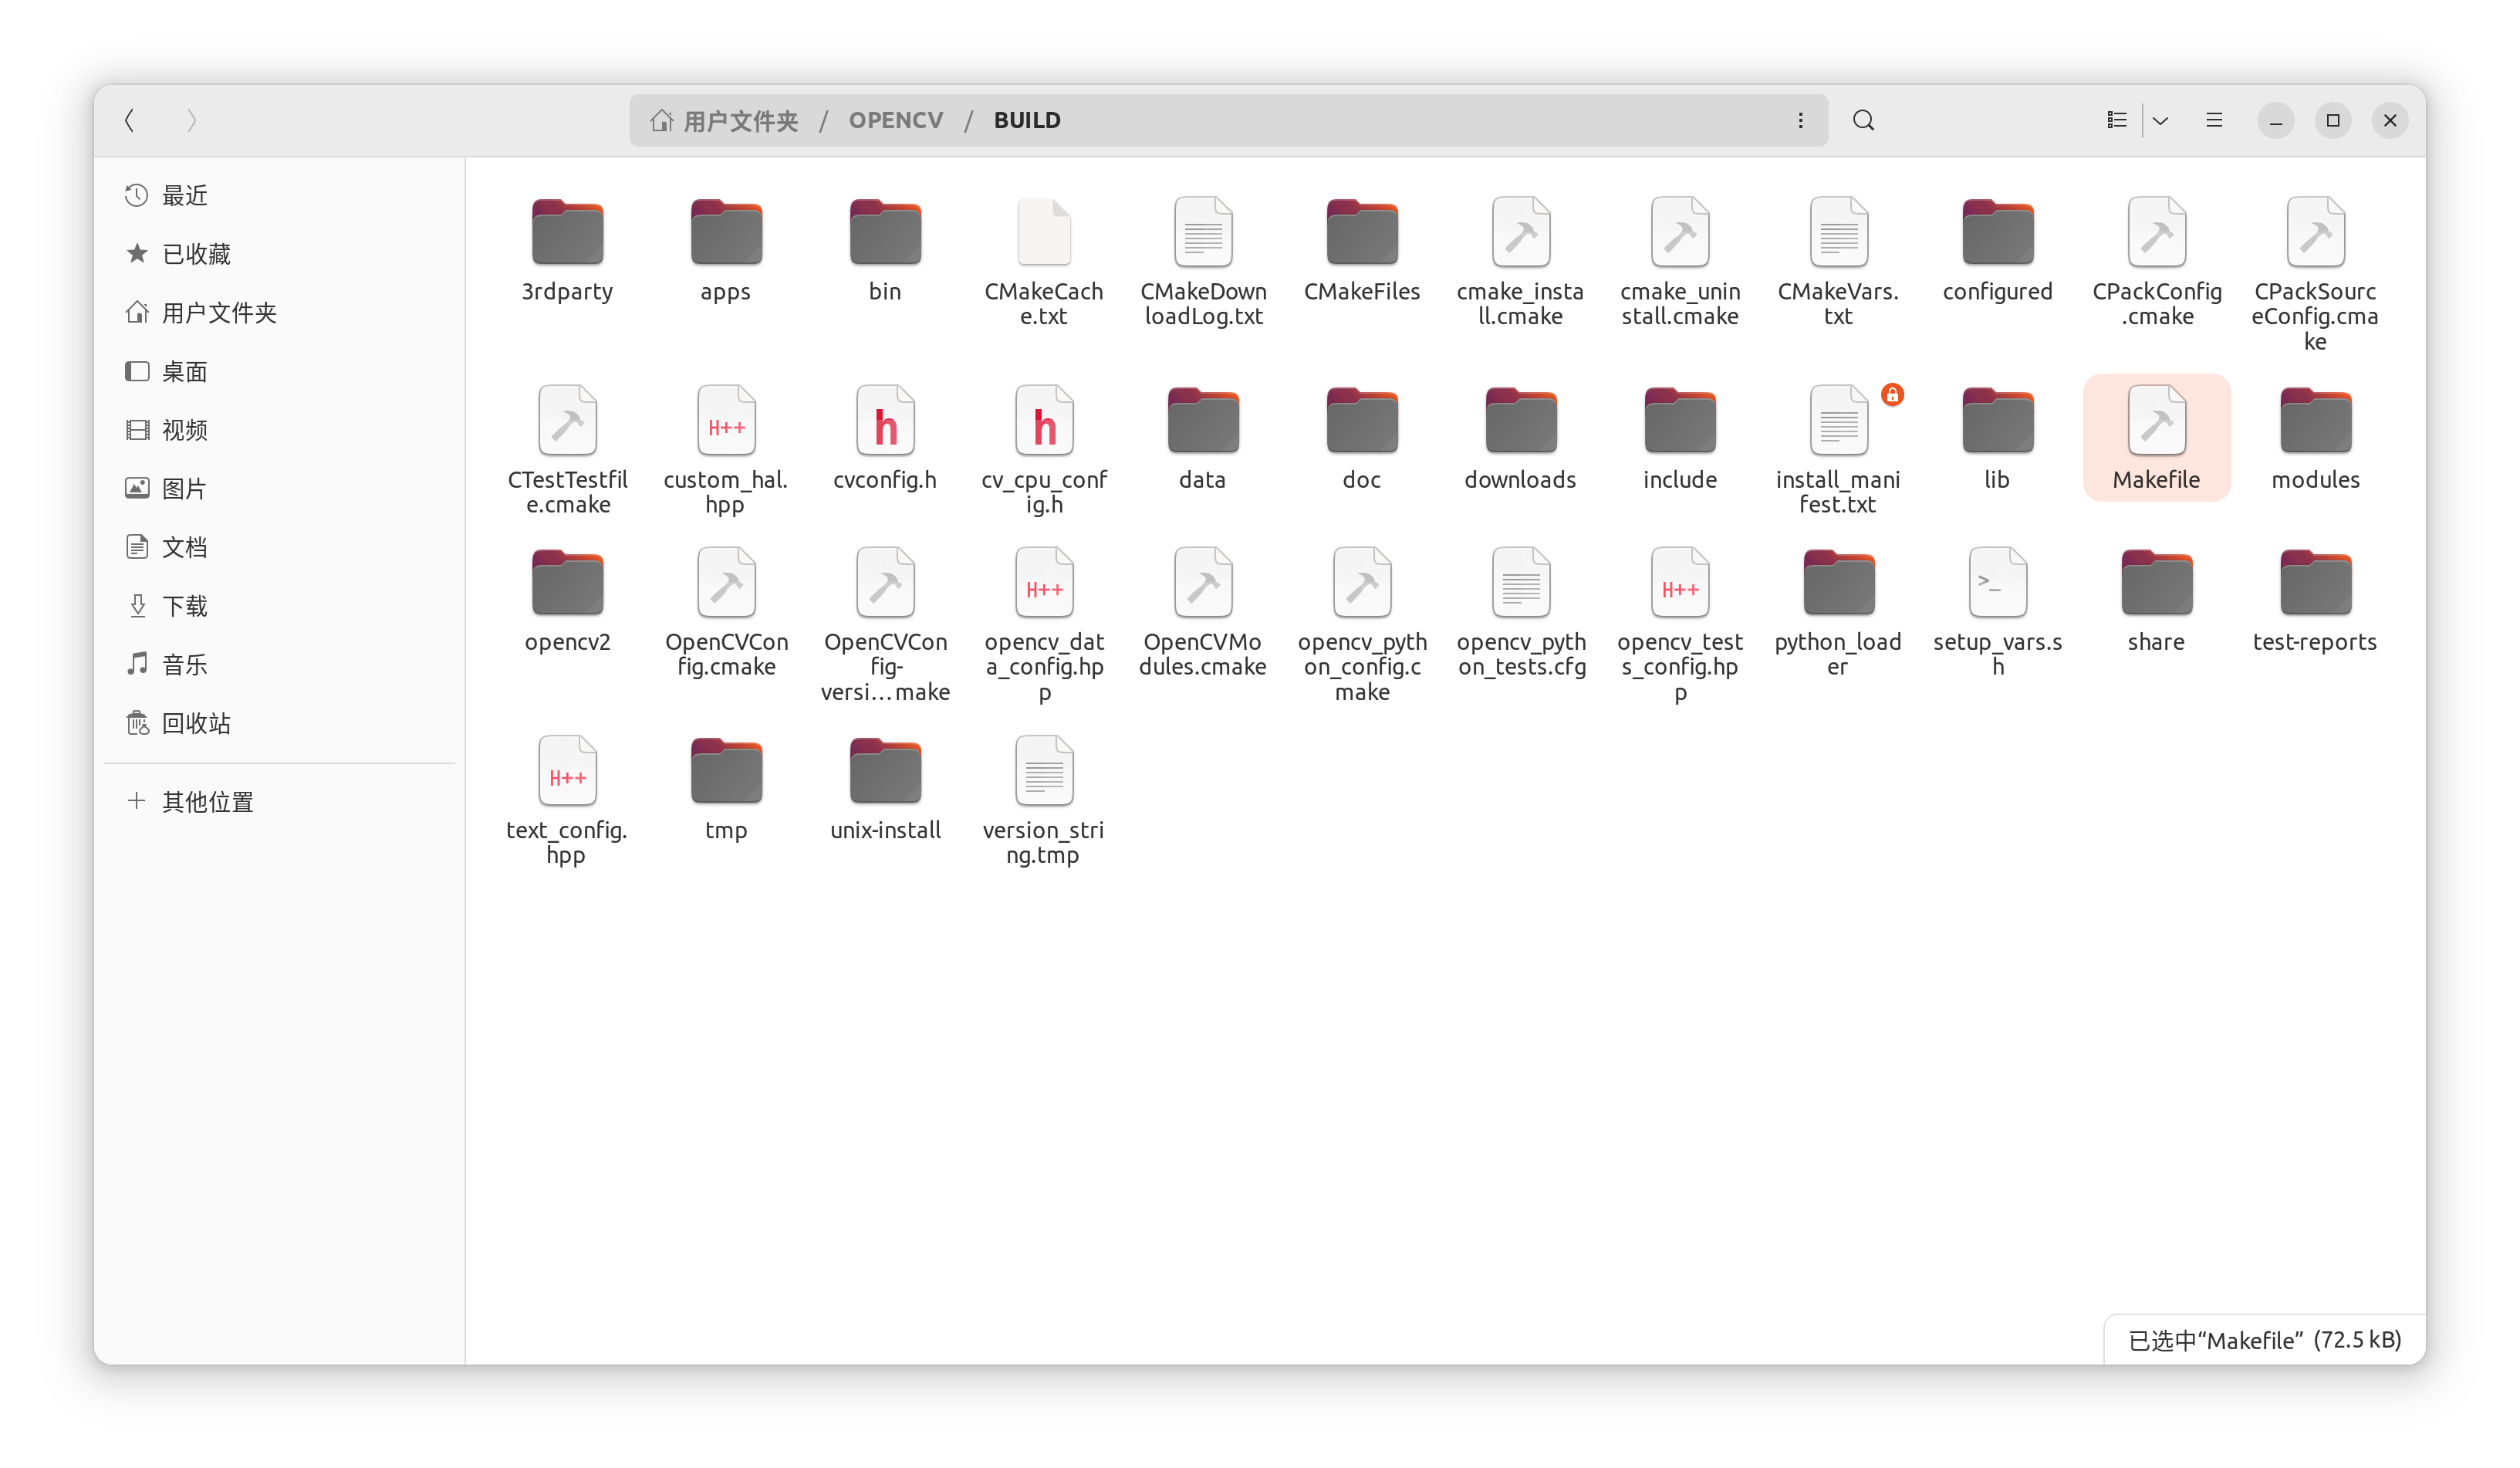Viewport: 2520px width, 1468px height.
Task: Select CMakeCache.txt file
Action: pyautogui.click(x=1044, y=262)
